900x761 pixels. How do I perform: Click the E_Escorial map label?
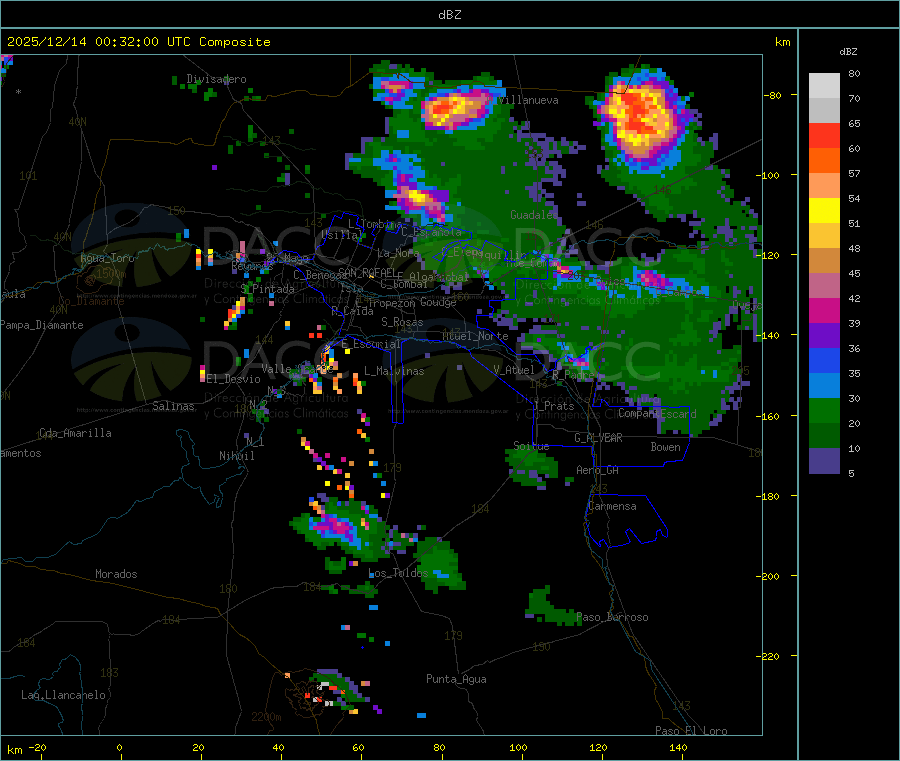click(371, 344)
